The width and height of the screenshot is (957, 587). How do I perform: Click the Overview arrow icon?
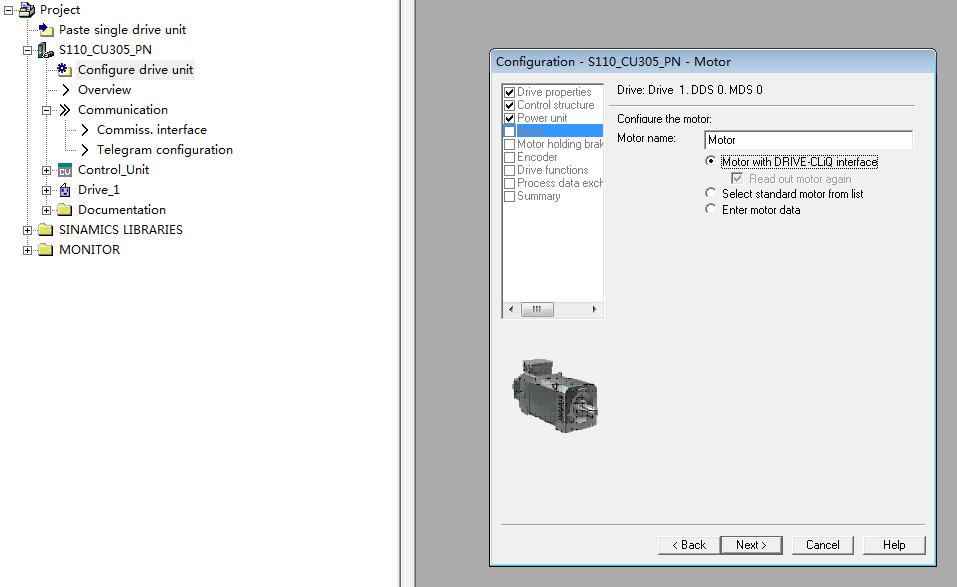click(65, 90)
